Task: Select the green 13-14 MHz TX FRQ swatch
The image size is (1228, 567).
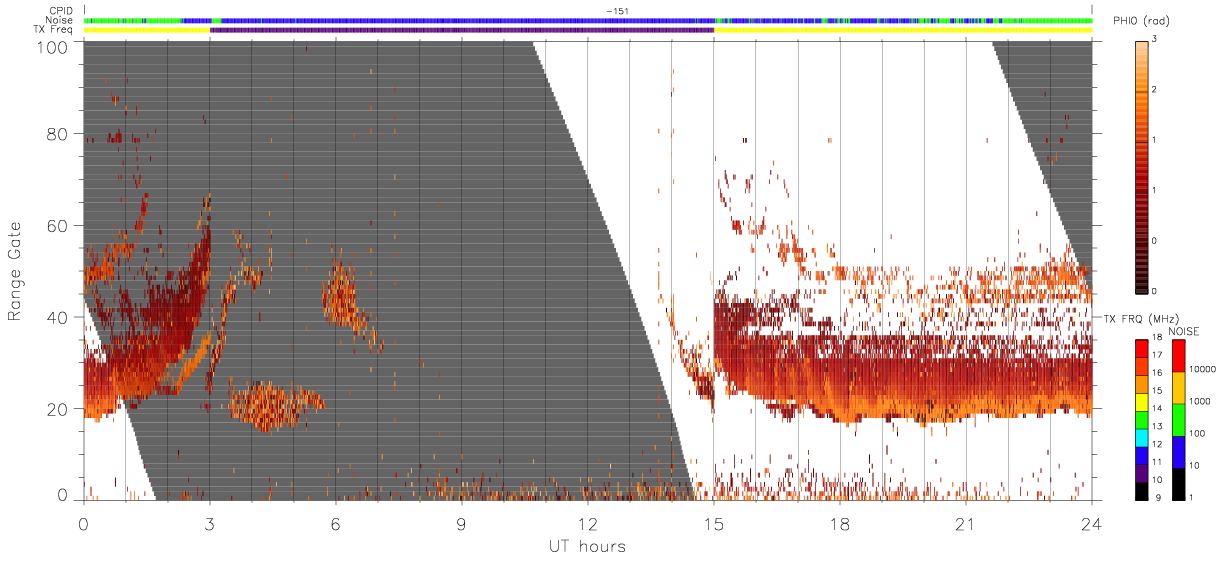Action: tap(1144, 419)
